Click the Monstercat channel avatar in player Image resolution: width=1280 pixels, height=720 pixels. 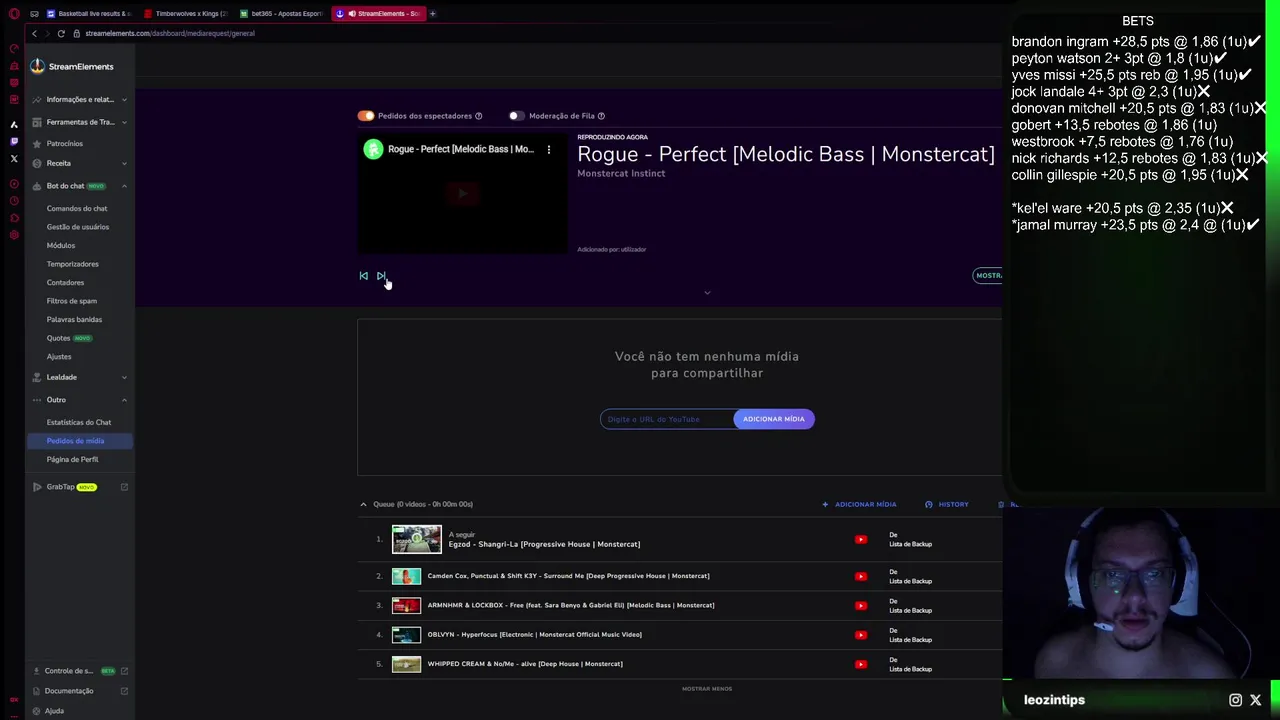(373, 149)
